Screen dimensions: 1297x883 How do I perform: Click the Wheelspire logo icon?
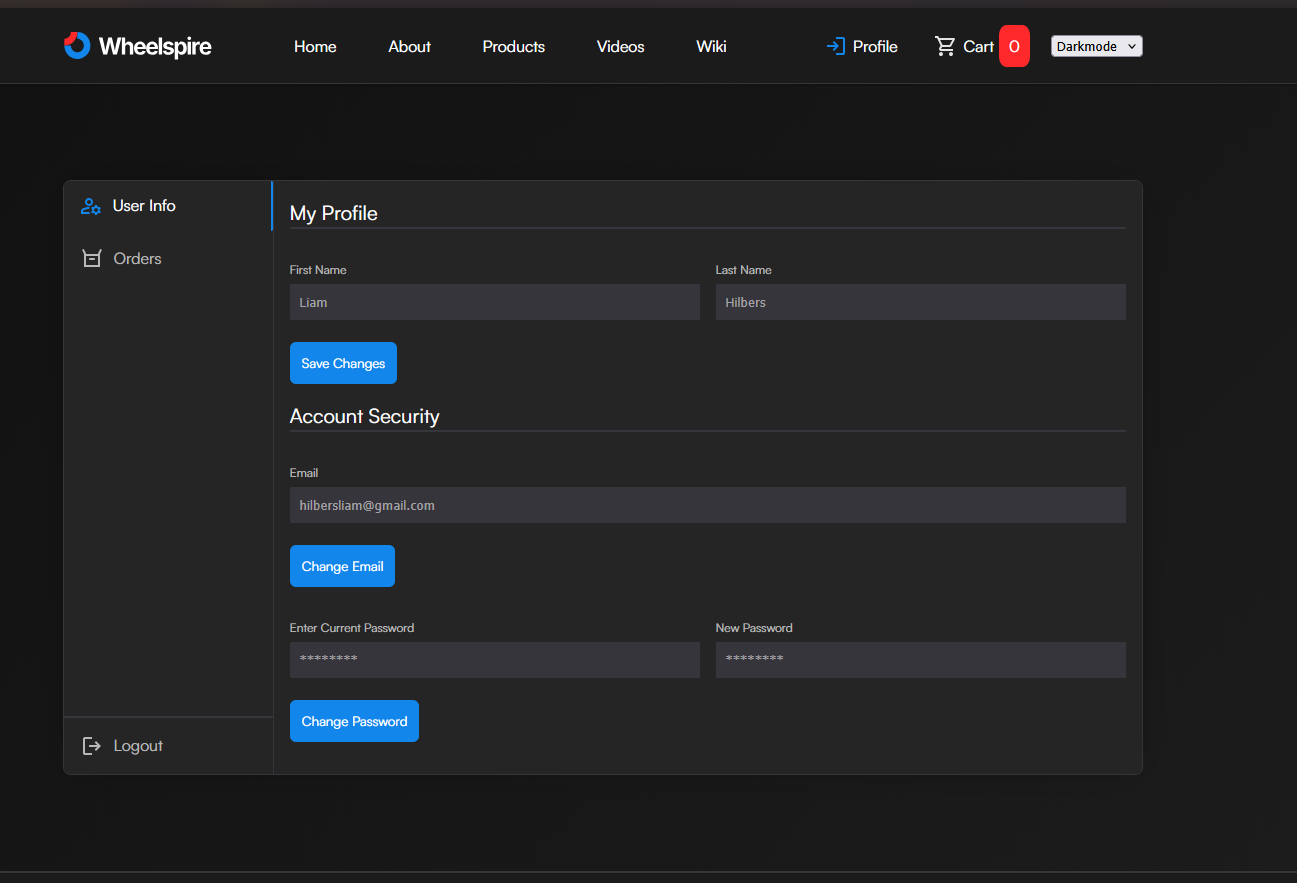pos(77,45)
